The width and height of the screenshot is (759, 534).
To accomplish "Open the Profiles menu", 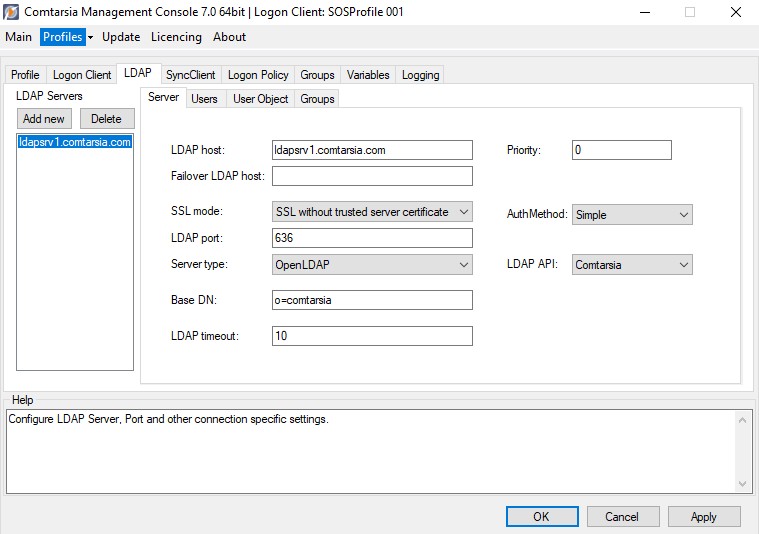I will pos(62,37).
